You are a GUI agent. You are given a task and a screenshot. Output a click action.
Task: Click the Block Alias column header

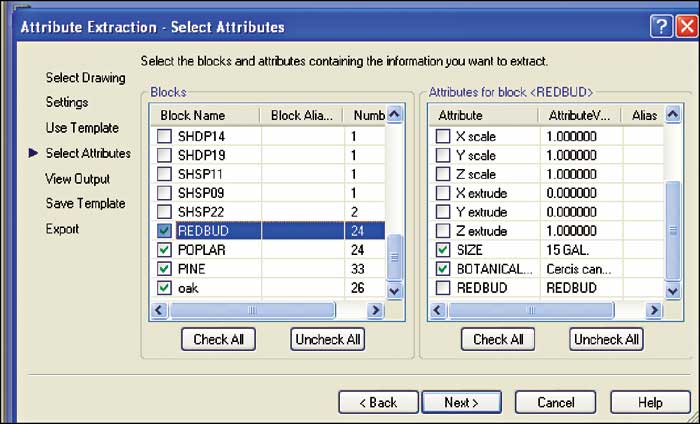pos(300,116)
